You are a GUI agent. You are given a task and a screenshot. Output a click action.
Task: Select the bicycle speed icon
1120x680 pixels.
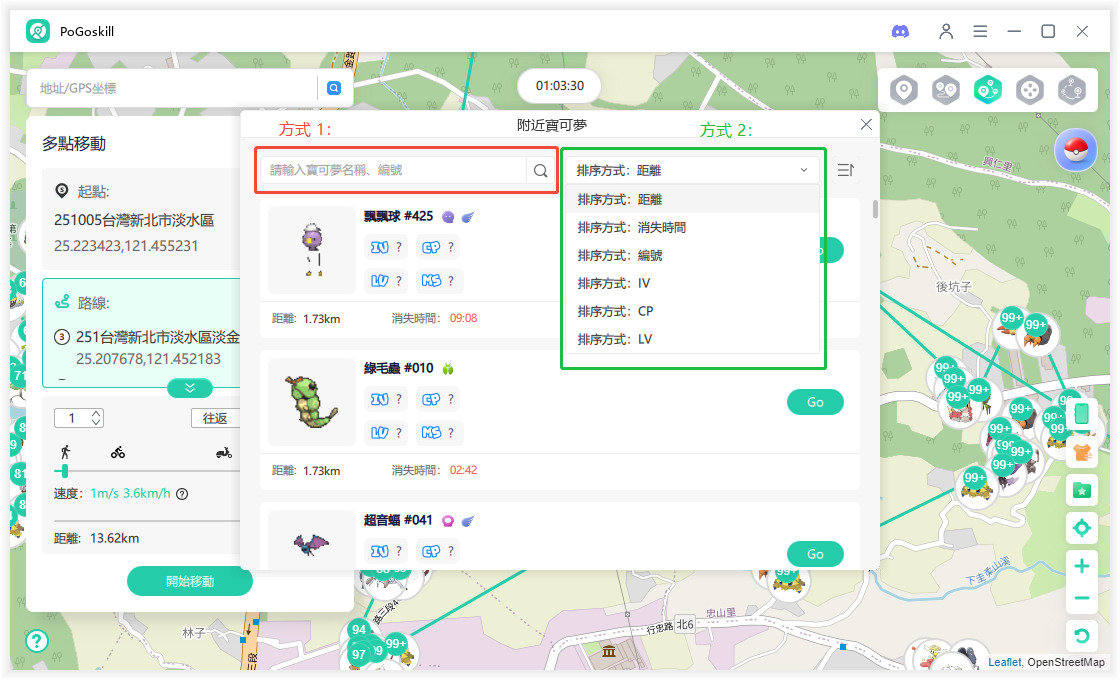pyautogui.click(x=118, y=452)
